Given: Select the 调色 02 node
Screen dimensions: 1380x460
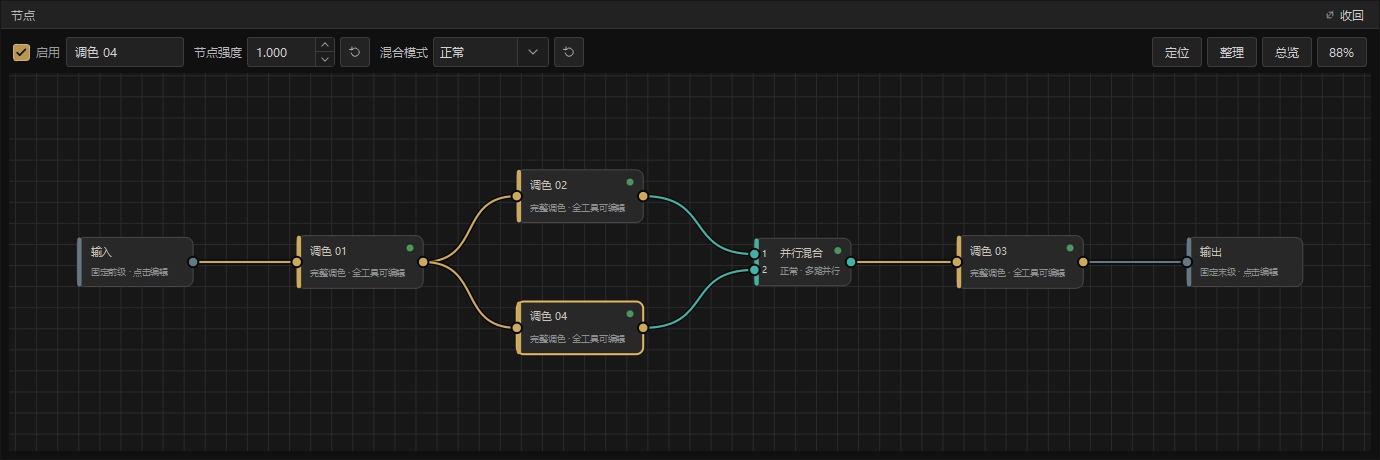Looking at the screenshot, I should click(580, 196).
